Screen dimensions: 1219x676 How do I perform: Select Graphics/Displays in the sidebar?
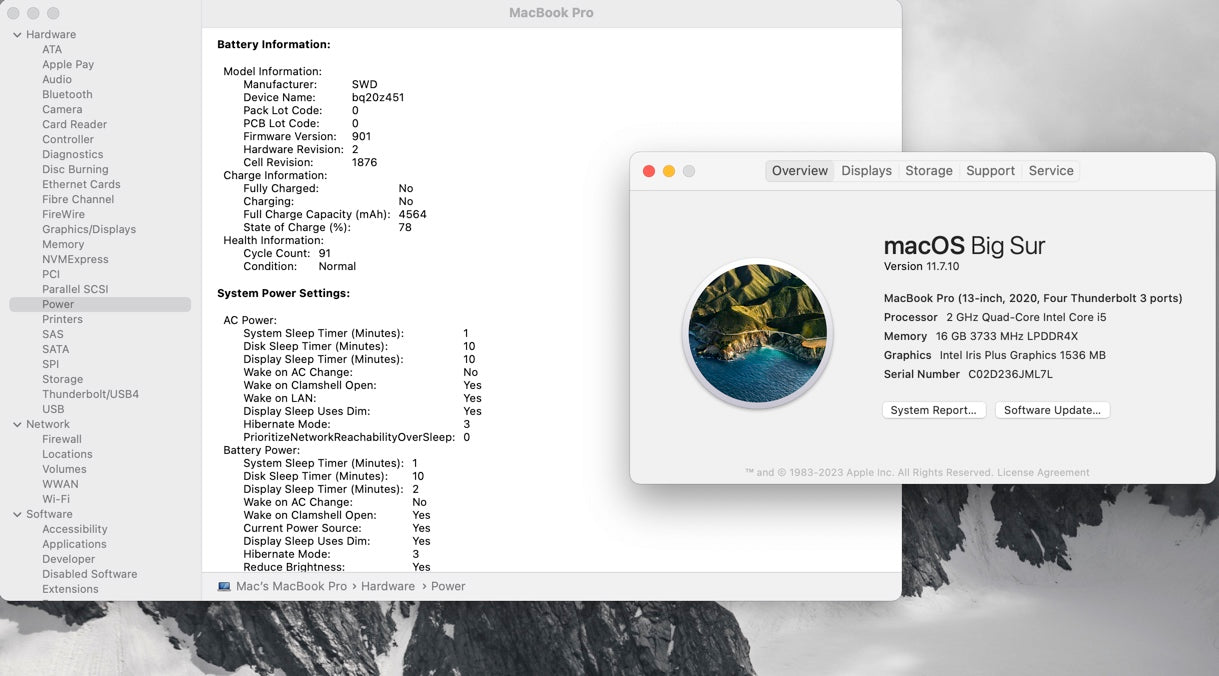pos(89,230)
